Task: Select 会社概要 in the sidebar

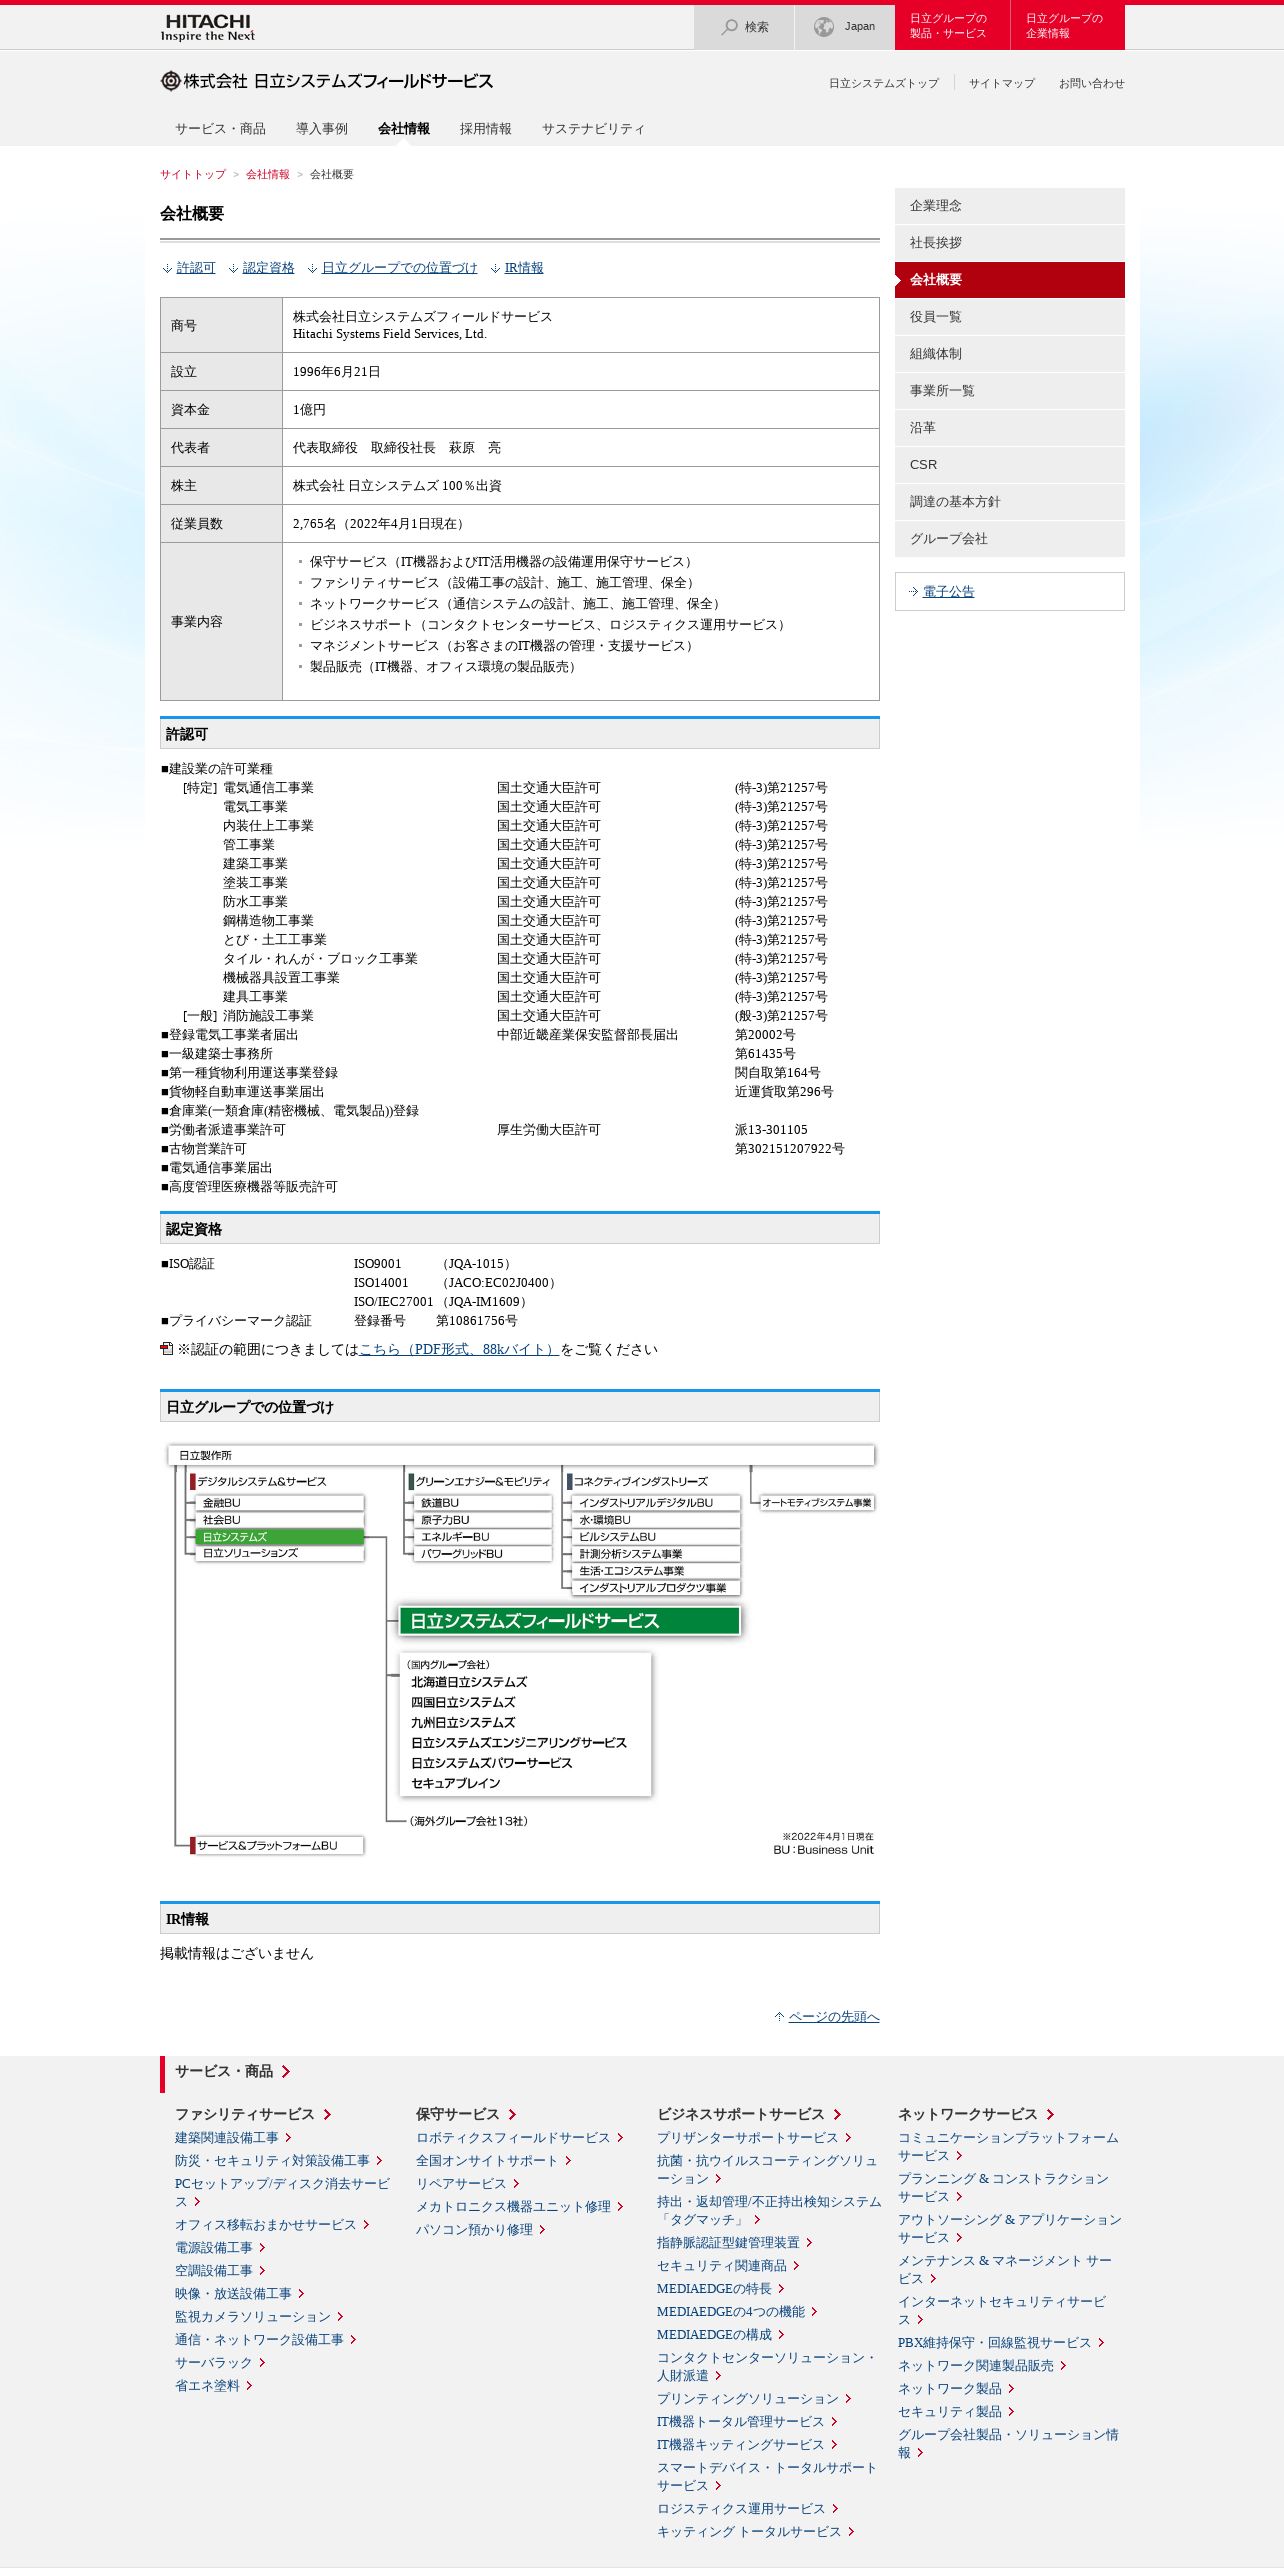Action: pos(1010,280)
